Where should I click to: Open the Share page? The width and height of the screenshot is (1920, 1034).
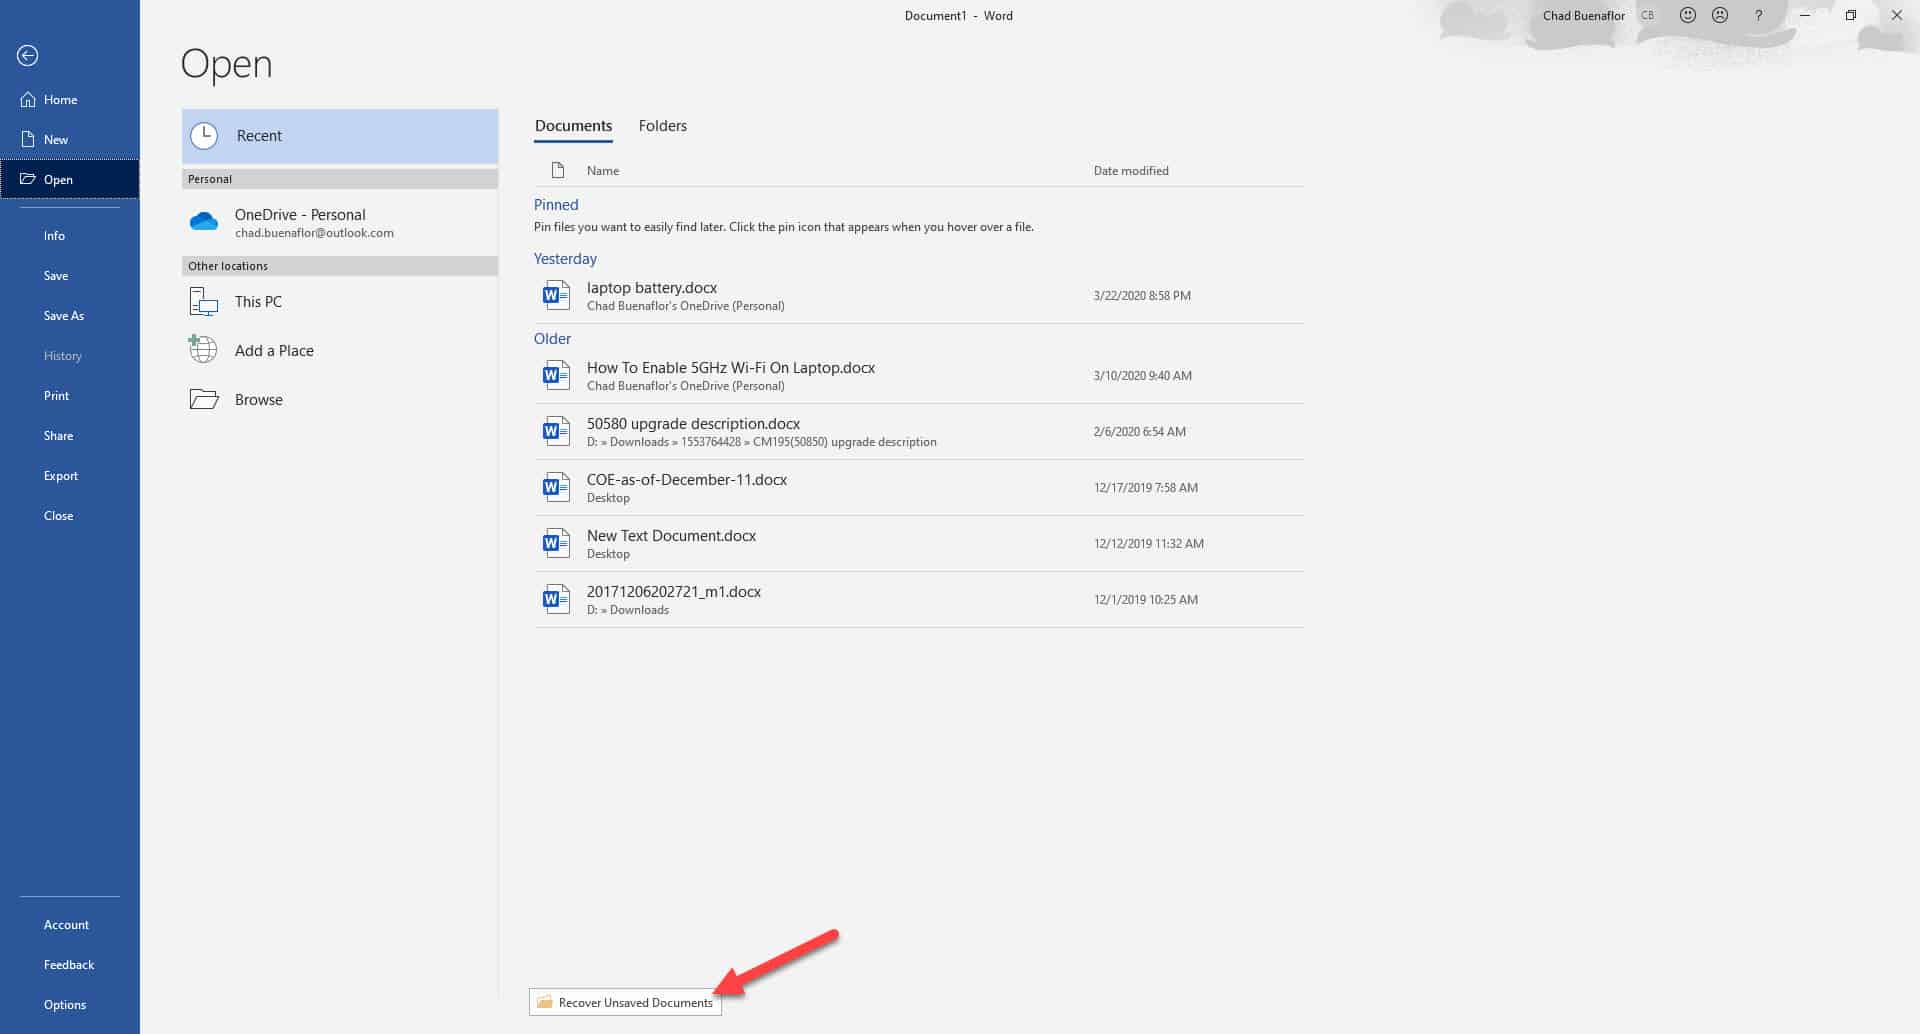pos(70,436)
